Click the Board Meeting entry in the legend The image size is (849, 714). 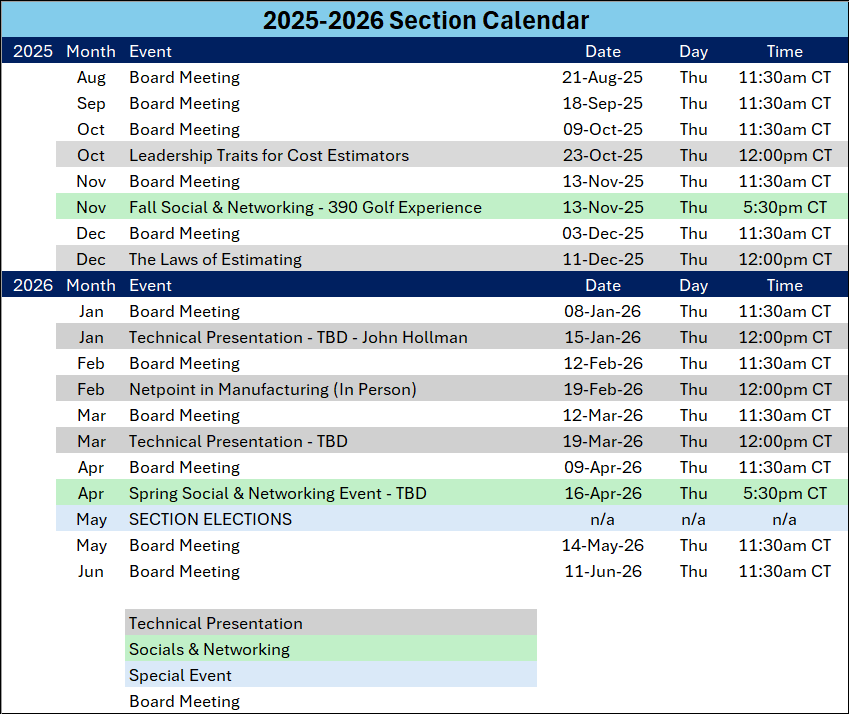(184, 701)
